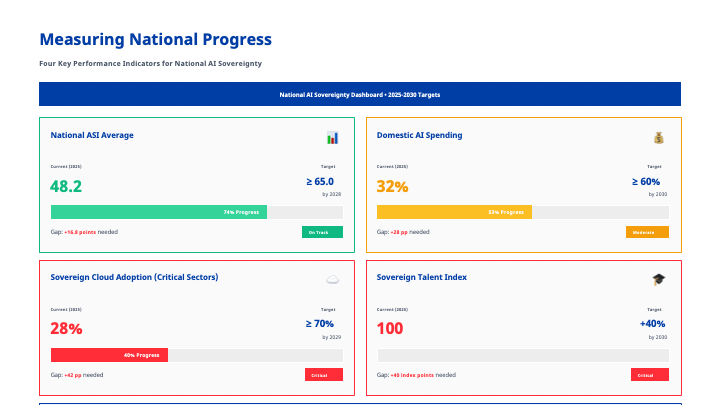Click the yellow 53% Progress bar
Viewport: 720px width, 405px height.
(x=454, y=212)
